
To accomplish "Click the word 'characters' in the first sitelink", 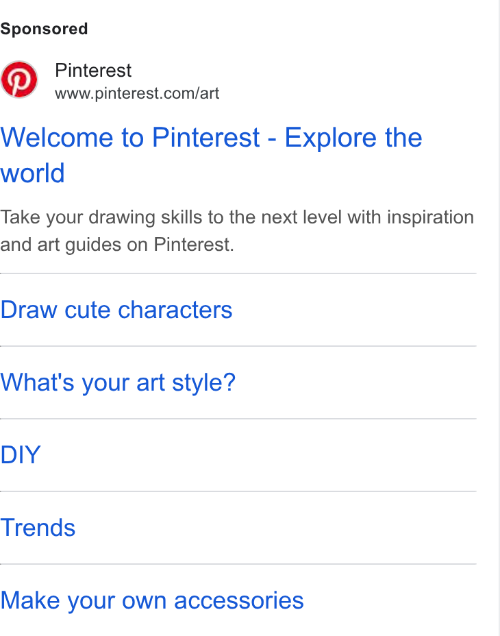I will click(x=175, y=310).
